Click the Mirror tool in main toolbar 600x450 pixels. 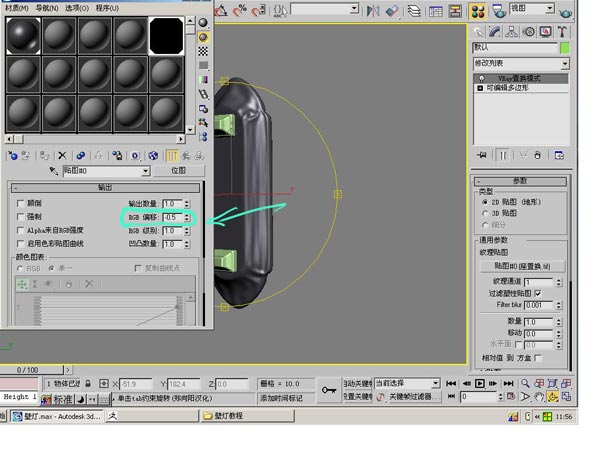pyautogui.click(x=373, y=11)
